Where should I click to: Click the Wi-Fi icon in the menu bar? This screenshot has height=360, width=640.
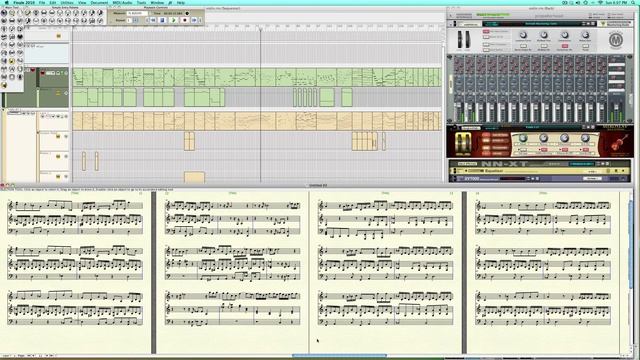[x=600, y=2]
